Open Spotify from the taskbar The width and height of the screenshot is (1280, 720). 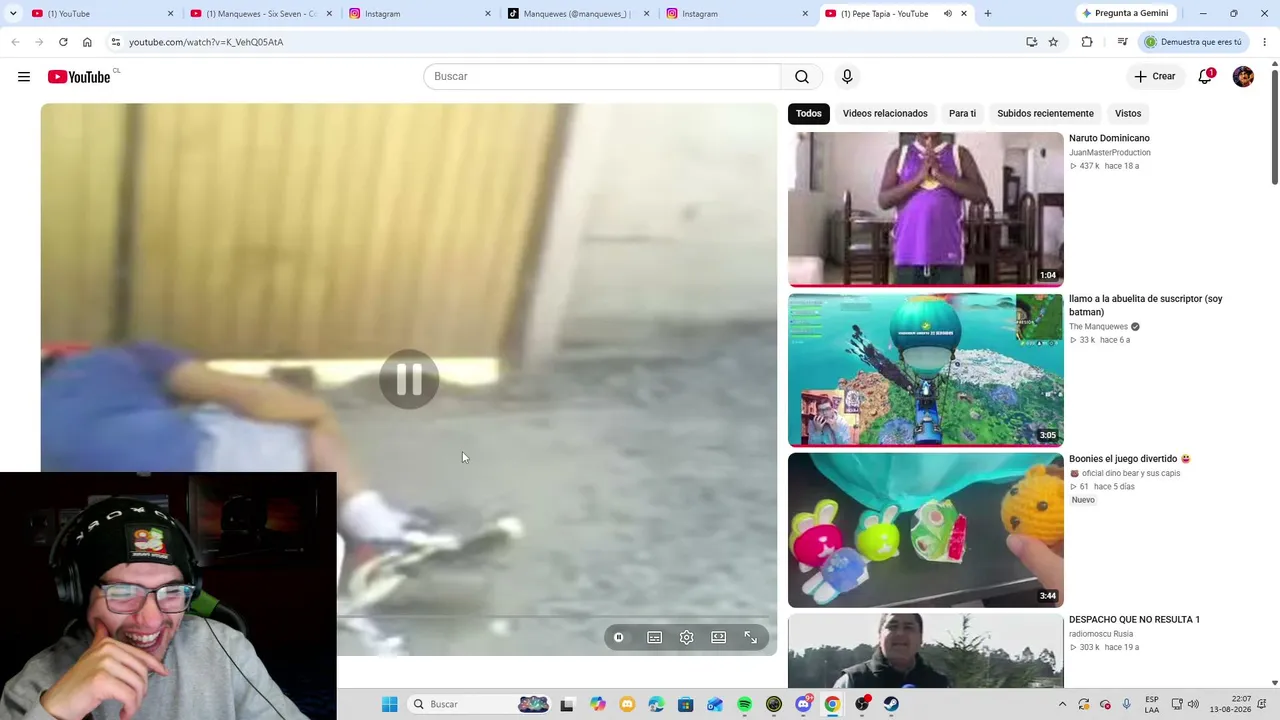tap(744, 704)
